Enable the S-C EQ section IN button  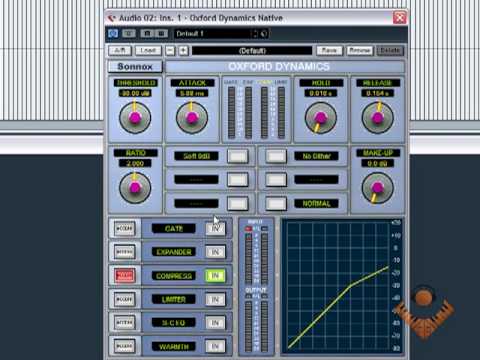point(215,323)
